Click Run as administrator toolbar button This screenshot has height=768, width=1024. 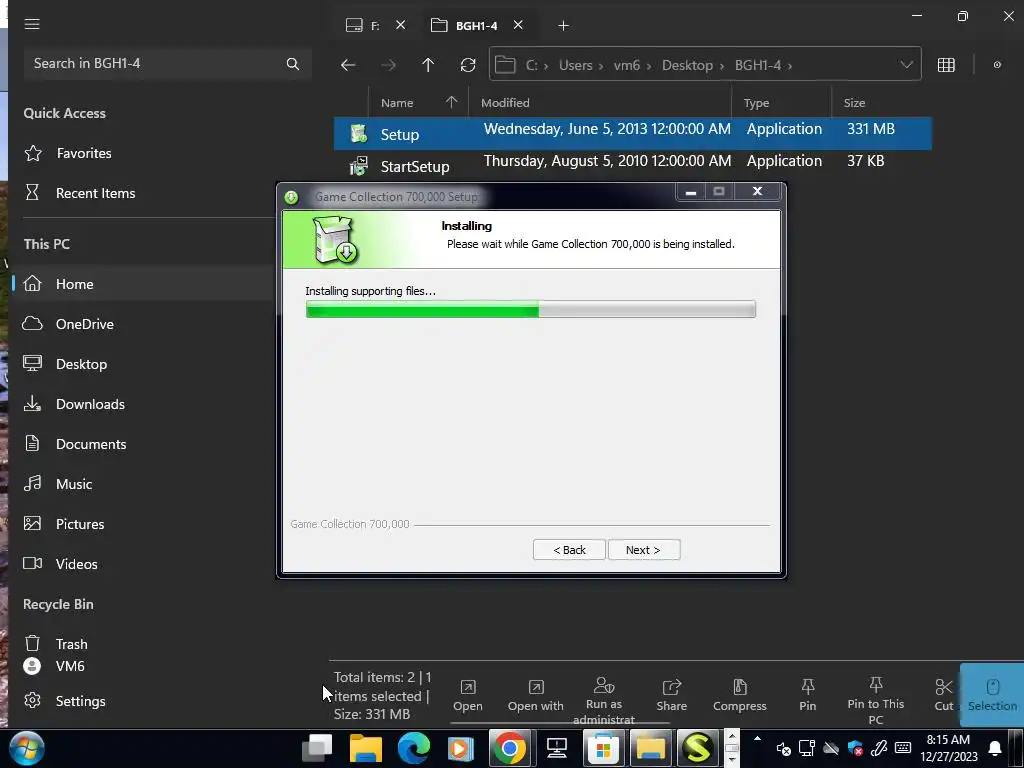(x=603, y=701)
